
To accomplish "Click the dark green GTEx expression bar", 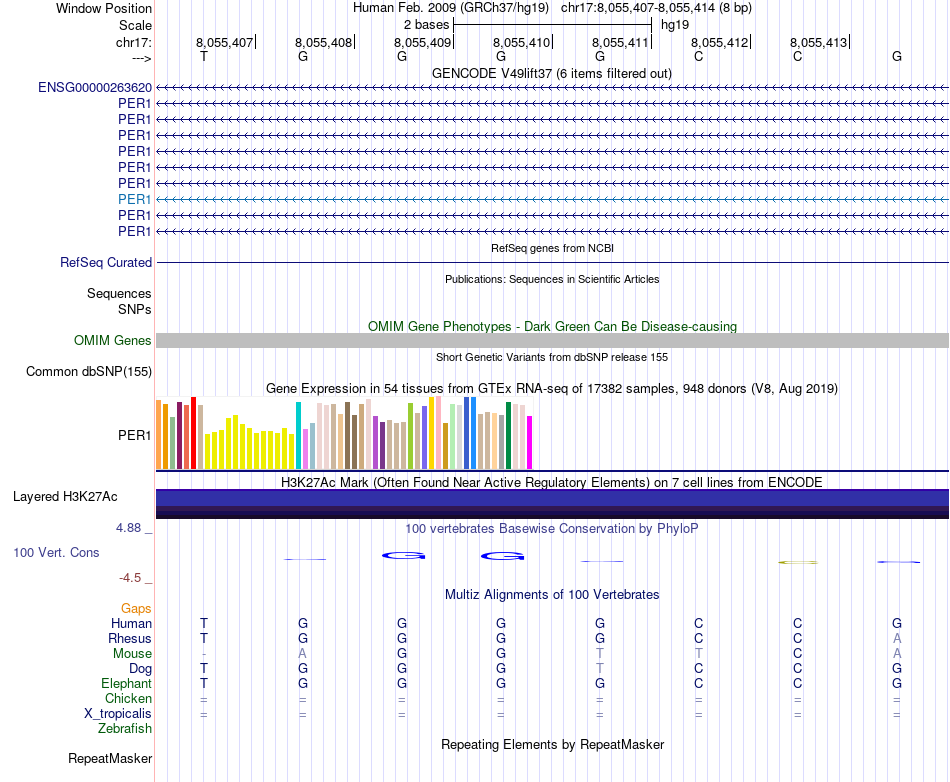I will coord(508,436).
